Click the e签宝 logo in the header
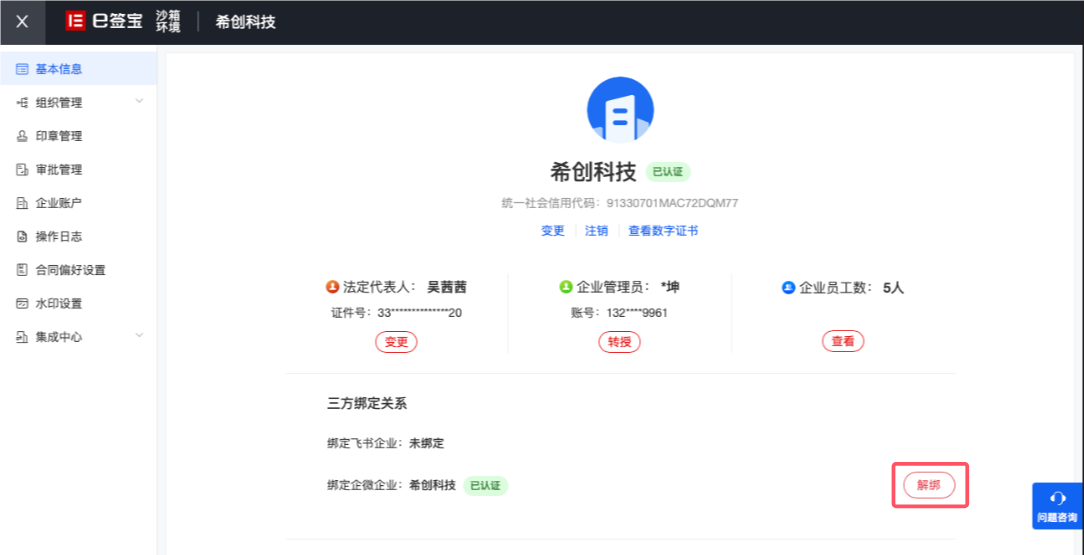The width and height of the screenshot is (1084, 555). click(104, 21)
